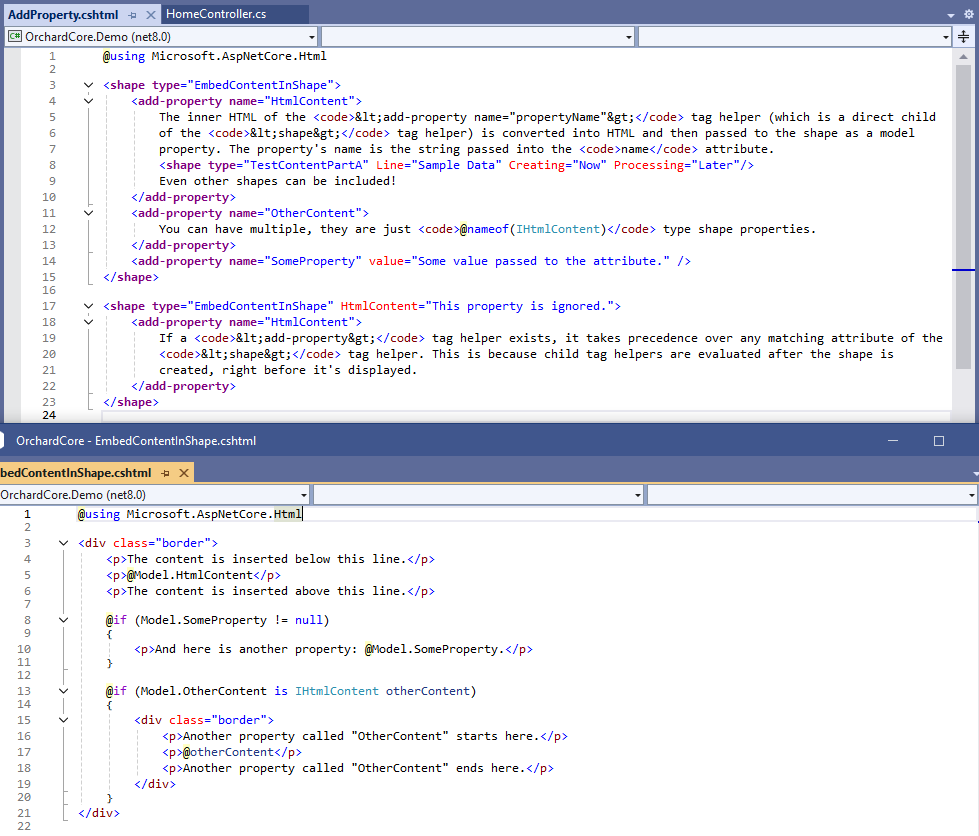Click @otherContent on line 17
The width and height of the screenshot is (979, 836).
point(229,752)
